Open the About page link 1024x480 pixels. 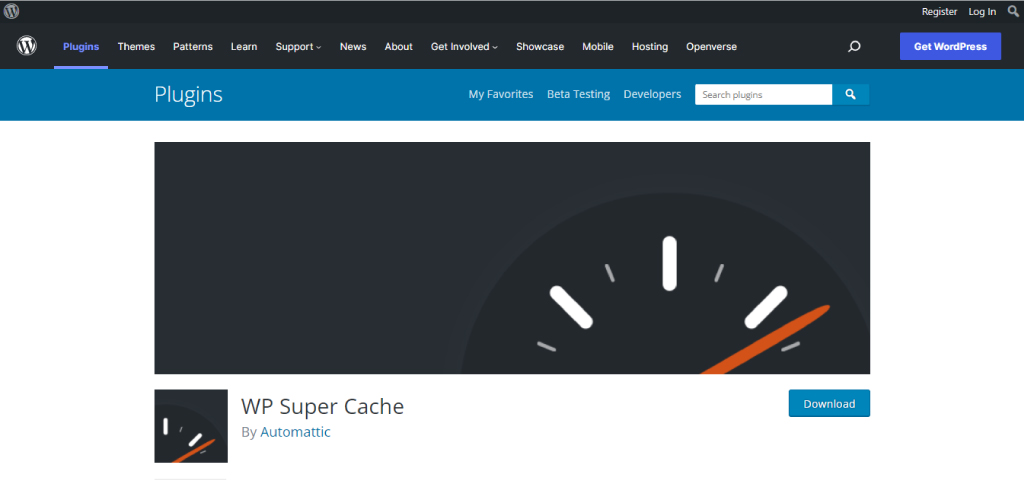pos(398,46)
